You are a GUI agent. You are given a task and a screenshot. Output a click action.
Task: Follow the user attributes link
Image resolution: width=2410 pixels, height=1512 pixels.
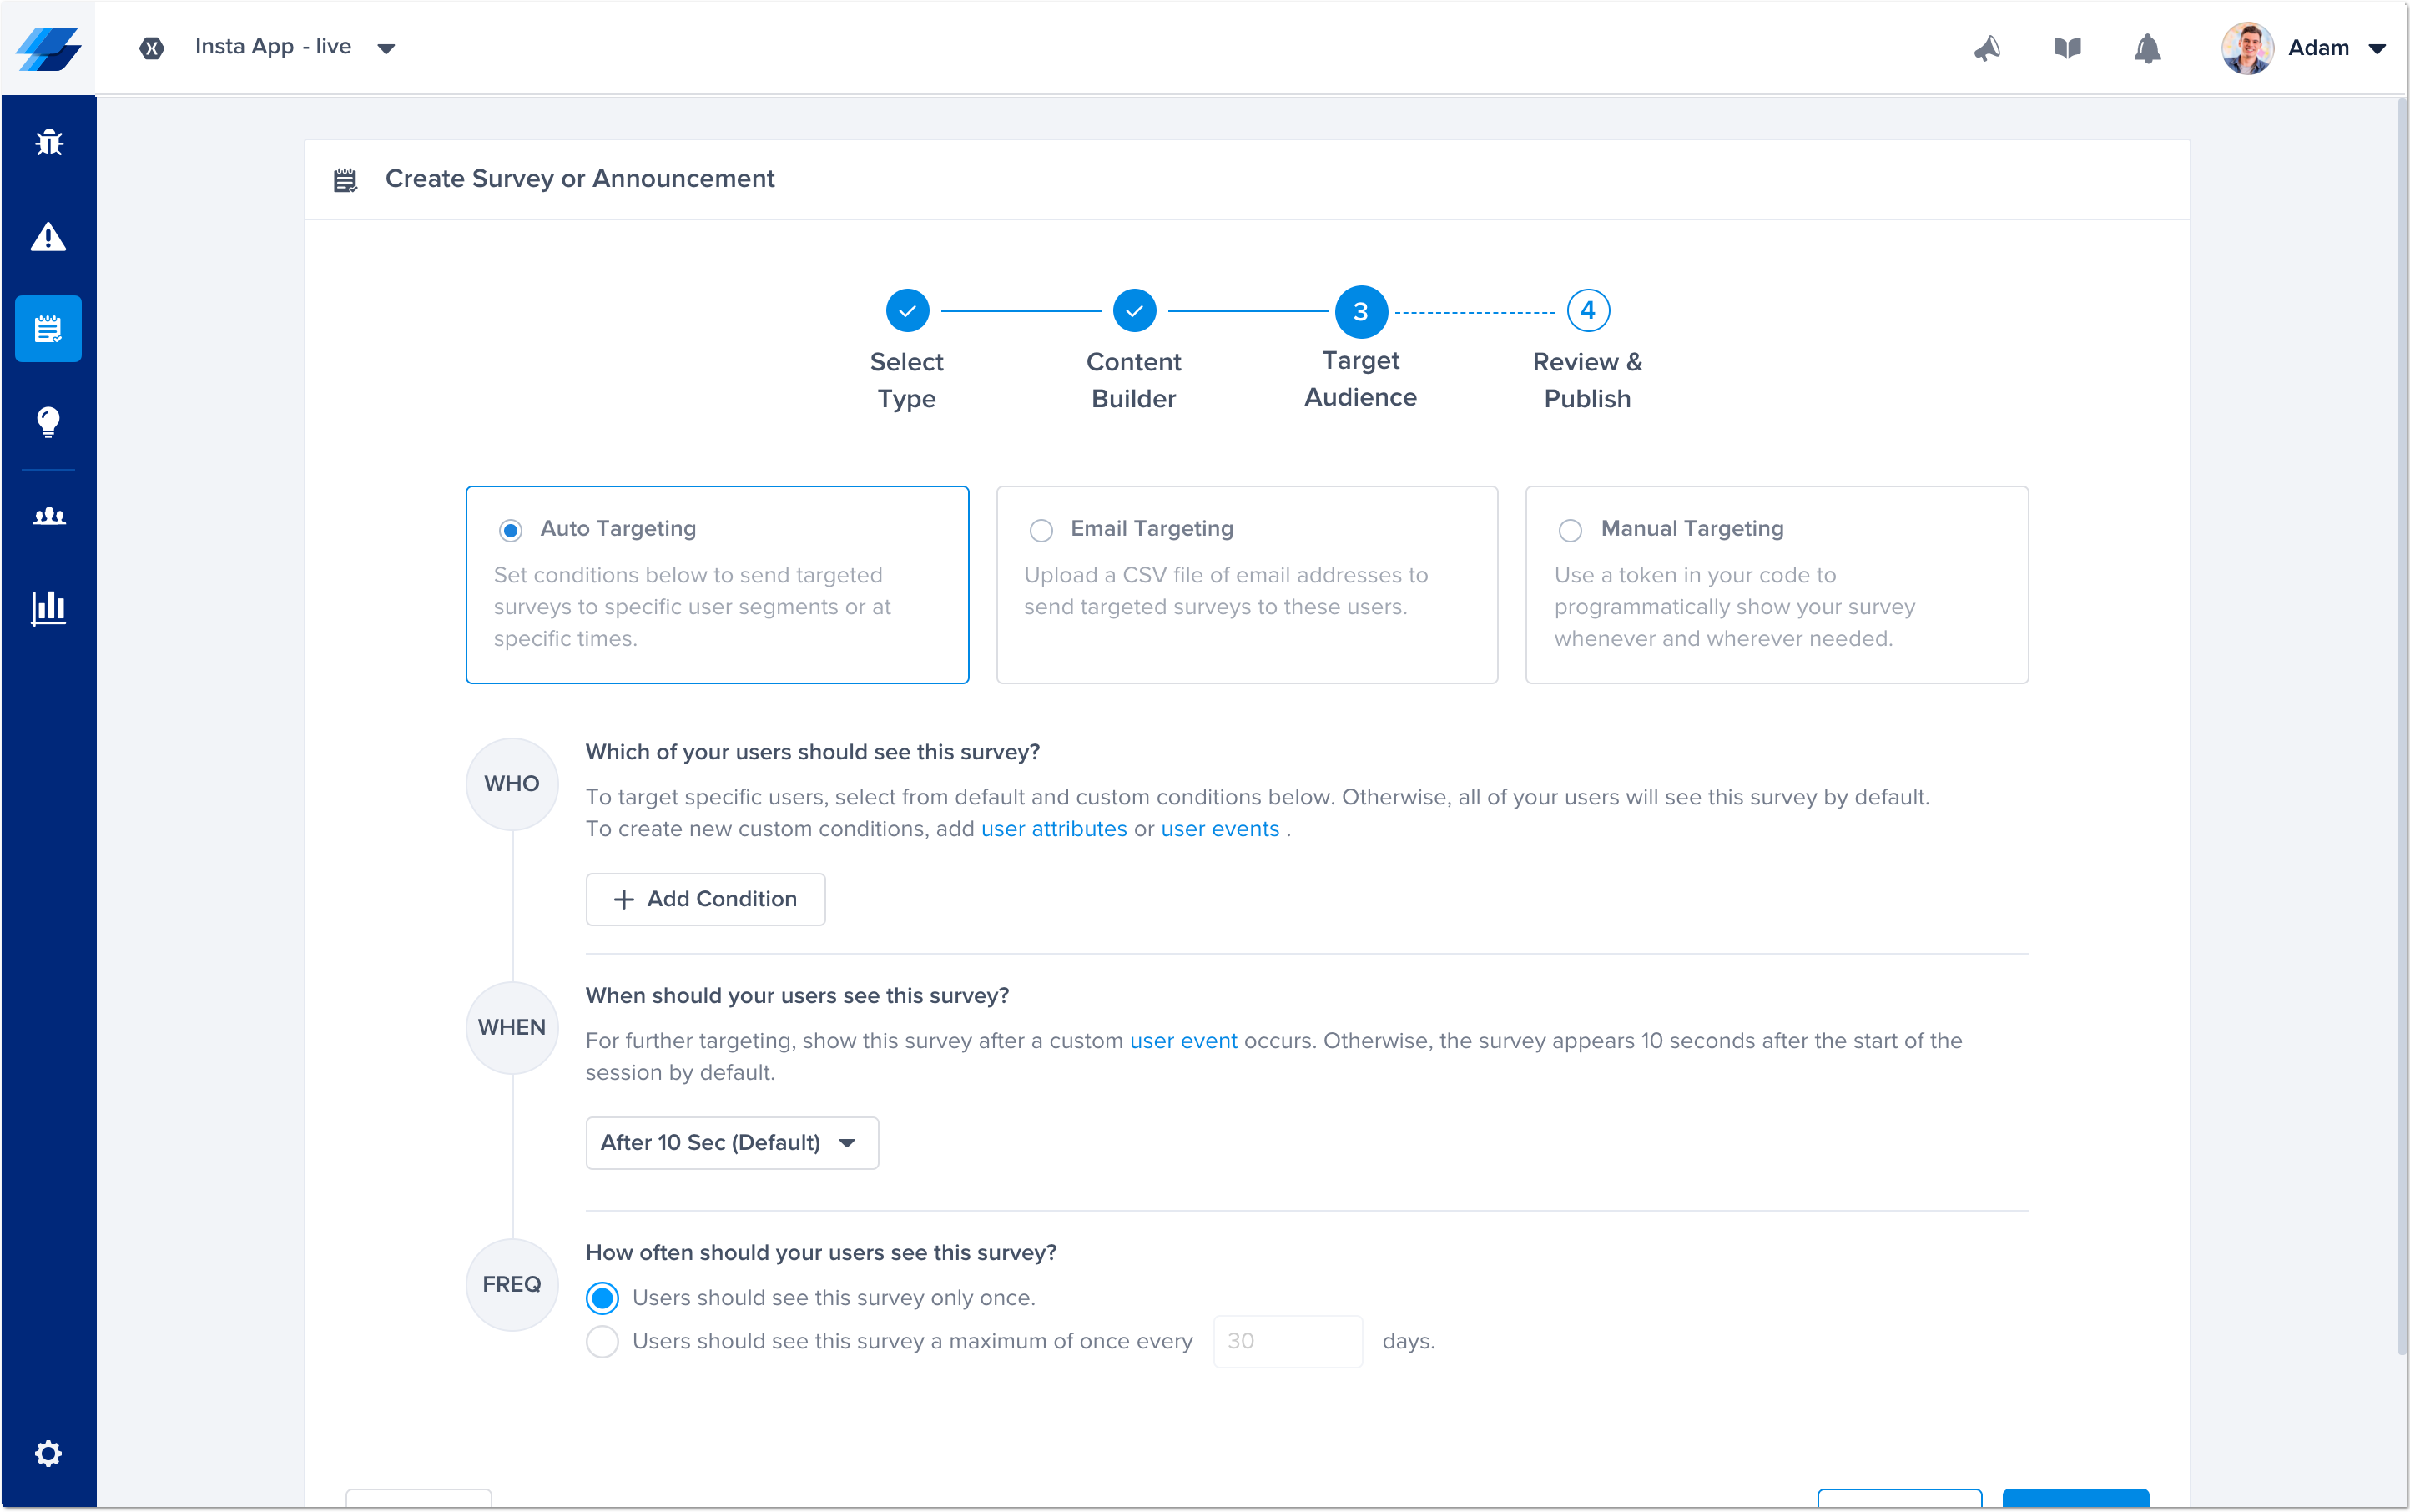[x=1053, y=829]
